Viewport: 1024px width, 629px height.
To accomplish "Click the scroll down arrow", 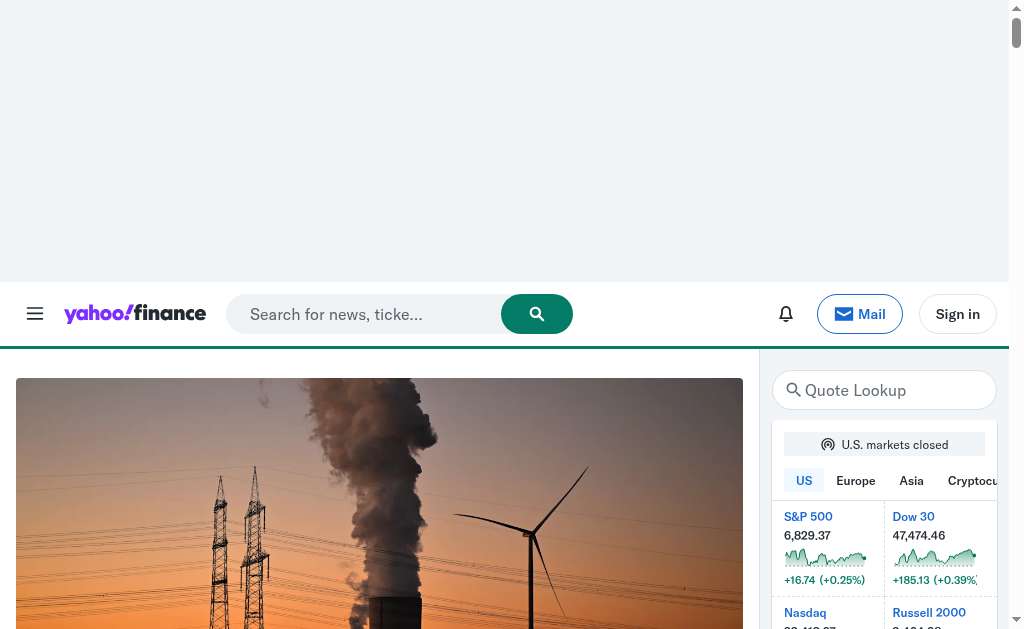I will tap(1016, 620).
